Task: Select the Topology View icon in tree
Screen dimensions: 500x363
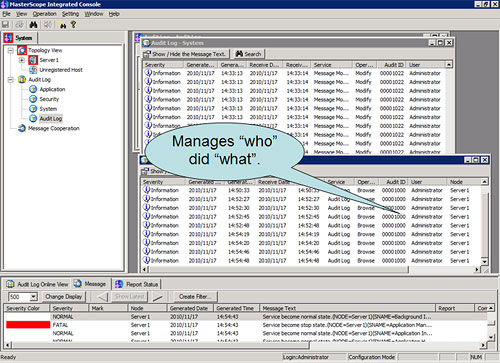Action: click(22, 50)
